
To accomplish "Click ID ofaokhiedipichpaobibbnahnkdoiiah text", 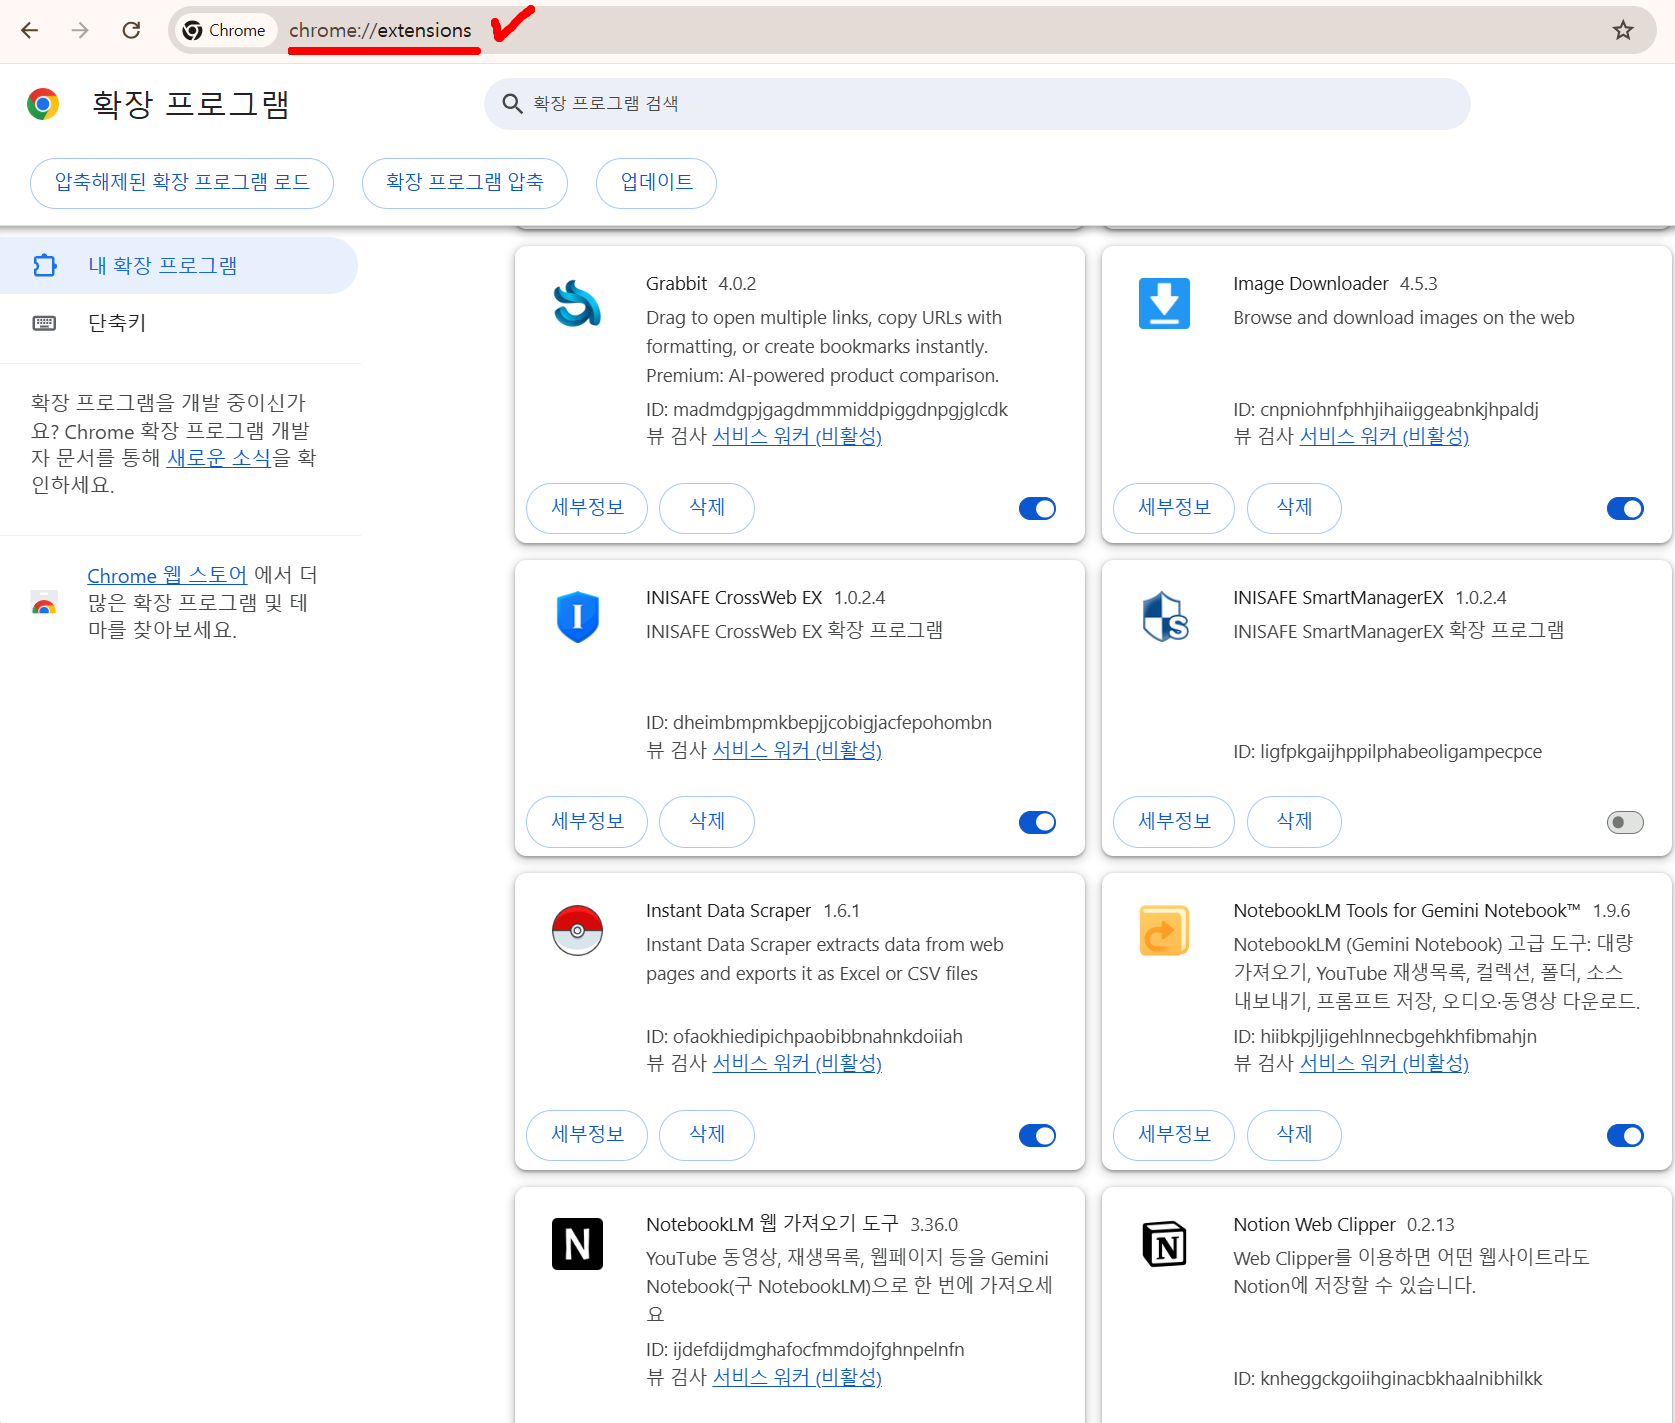I will tap(804, 1036).
